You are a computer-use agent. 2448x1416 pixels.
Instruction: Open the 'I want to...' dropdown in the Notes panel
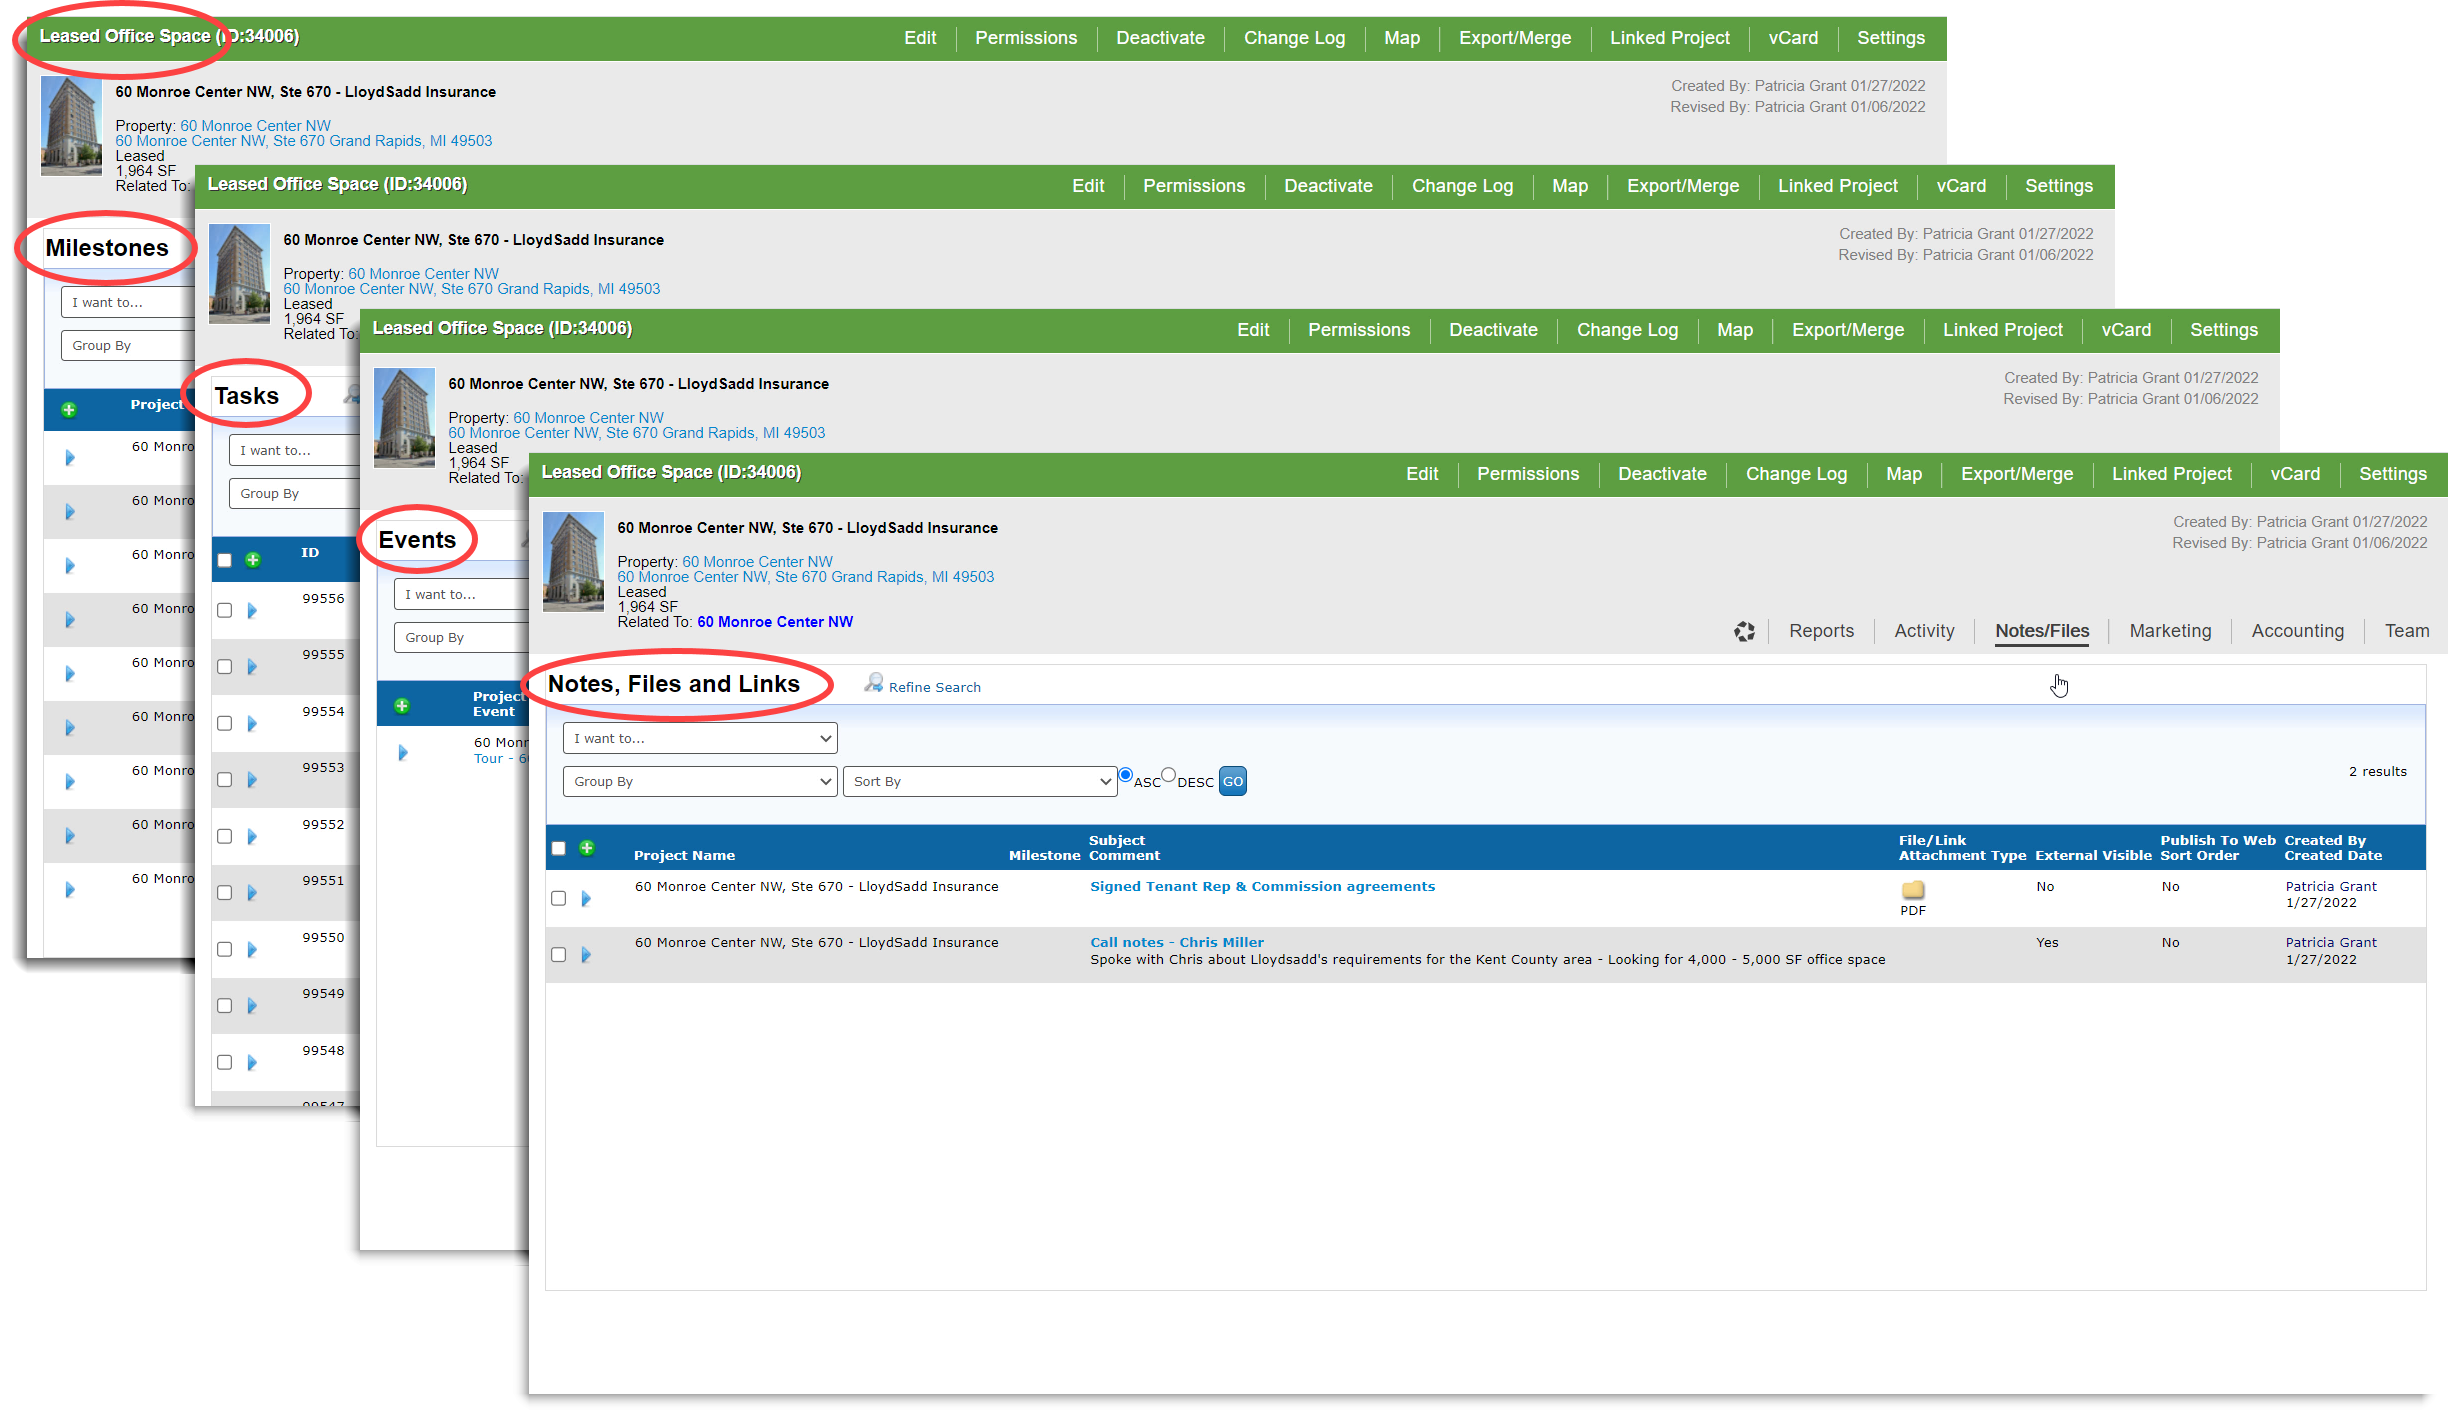coord(700,738)
